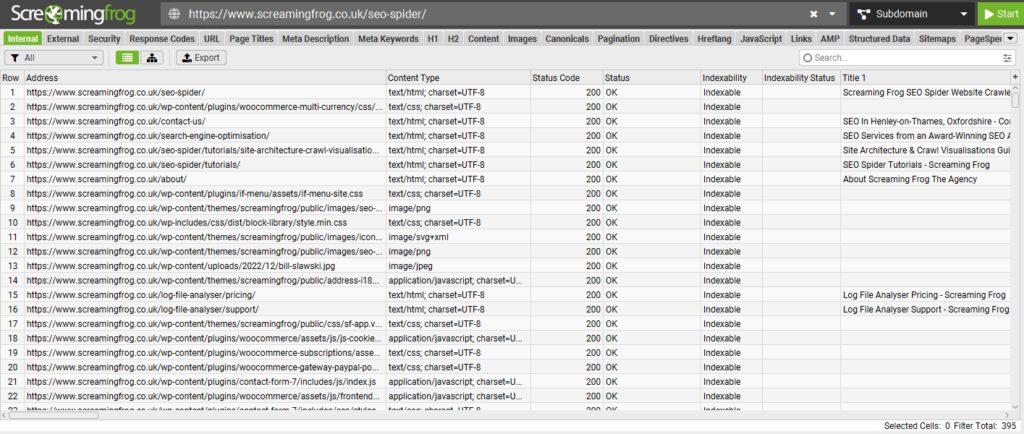Screen dimensions: 1024x434
Task: Open the Page Titles tab
Action: (251, 38)
